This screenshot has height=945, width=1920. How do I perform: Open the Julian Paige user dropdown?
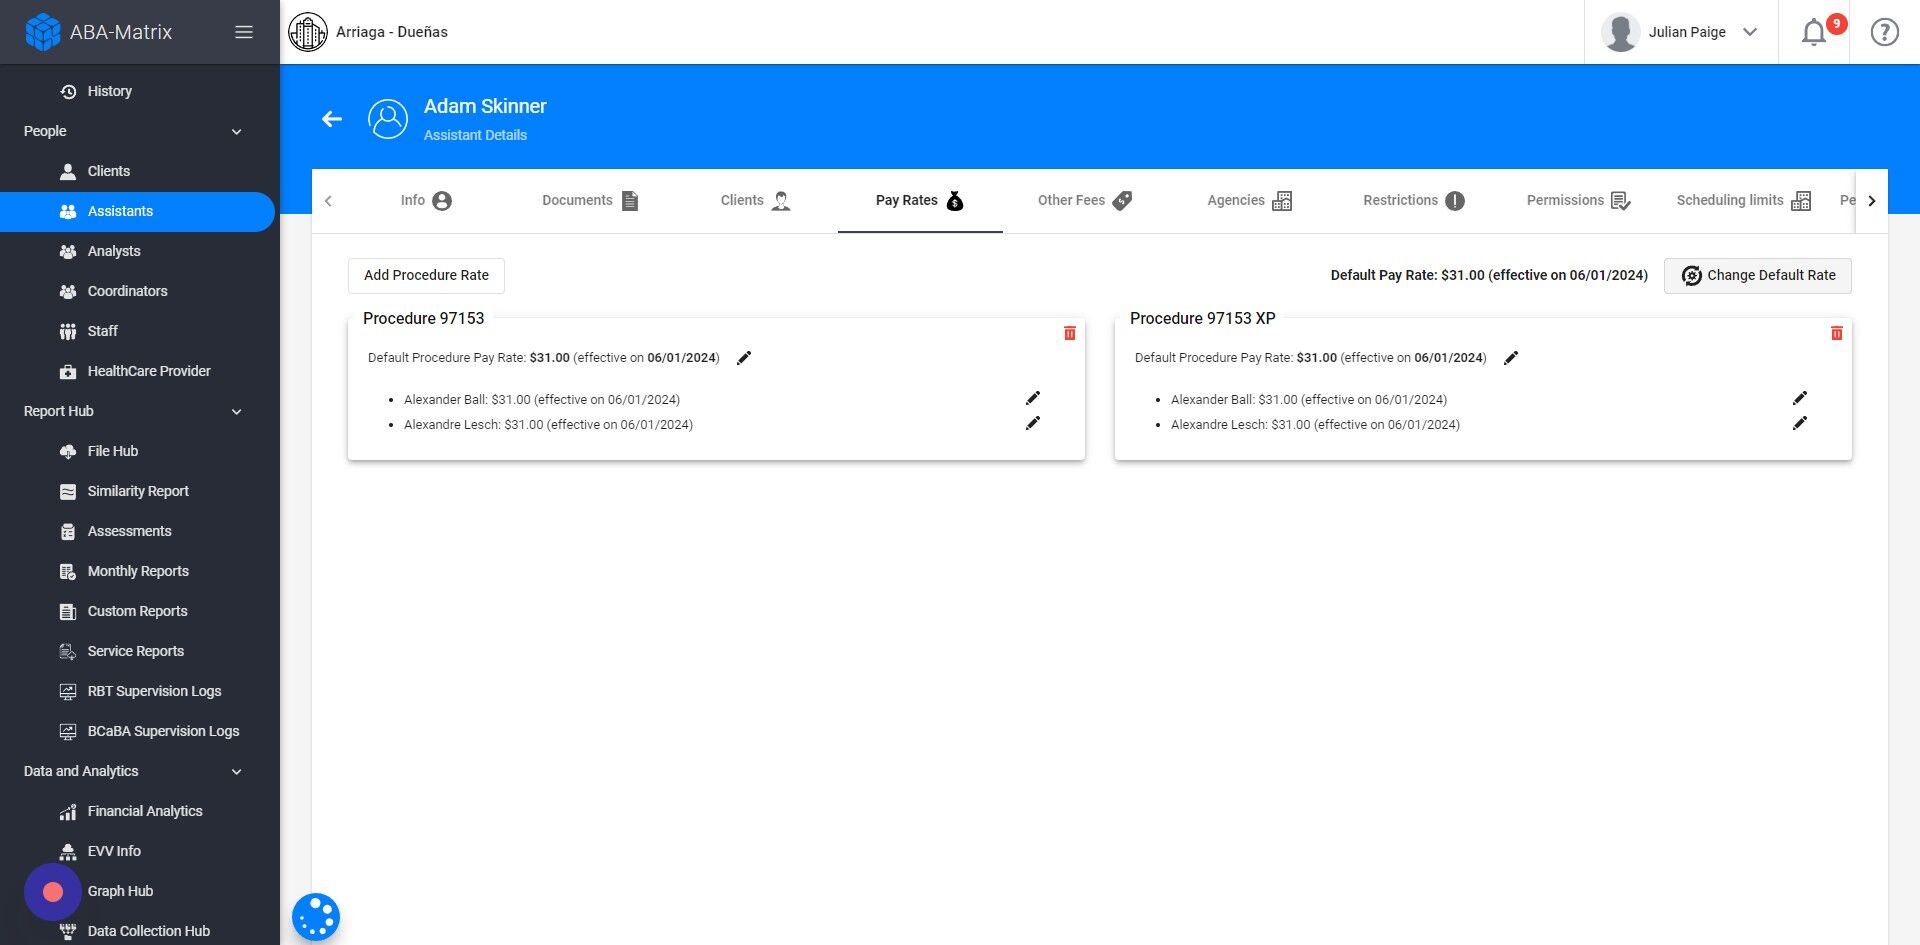(x=1681, y=32)
